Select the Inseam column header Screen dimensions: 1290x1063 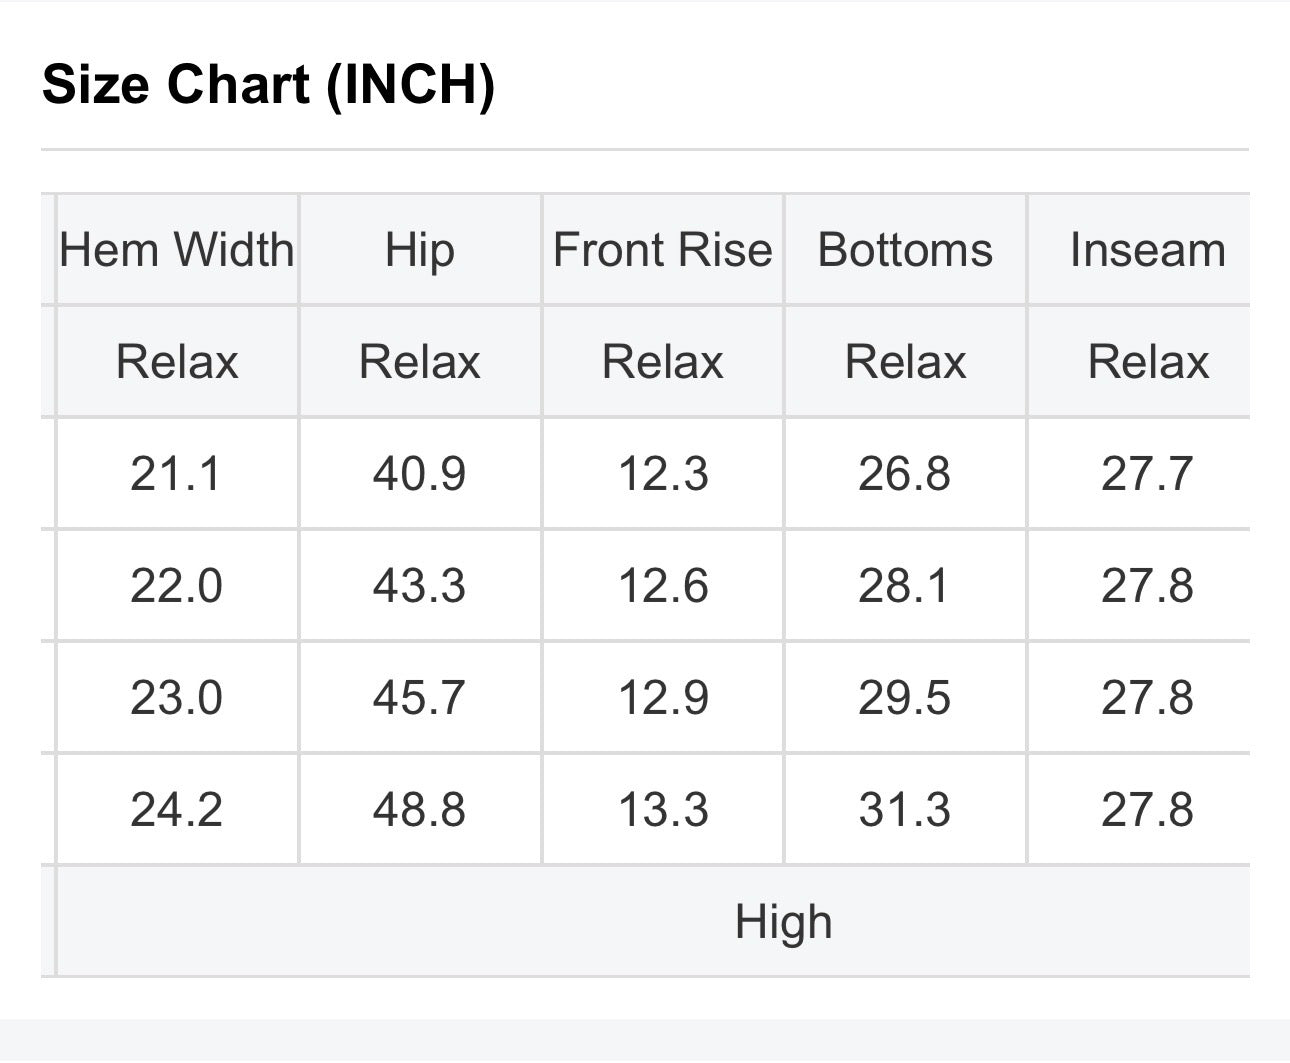[x=1148, y=250]
